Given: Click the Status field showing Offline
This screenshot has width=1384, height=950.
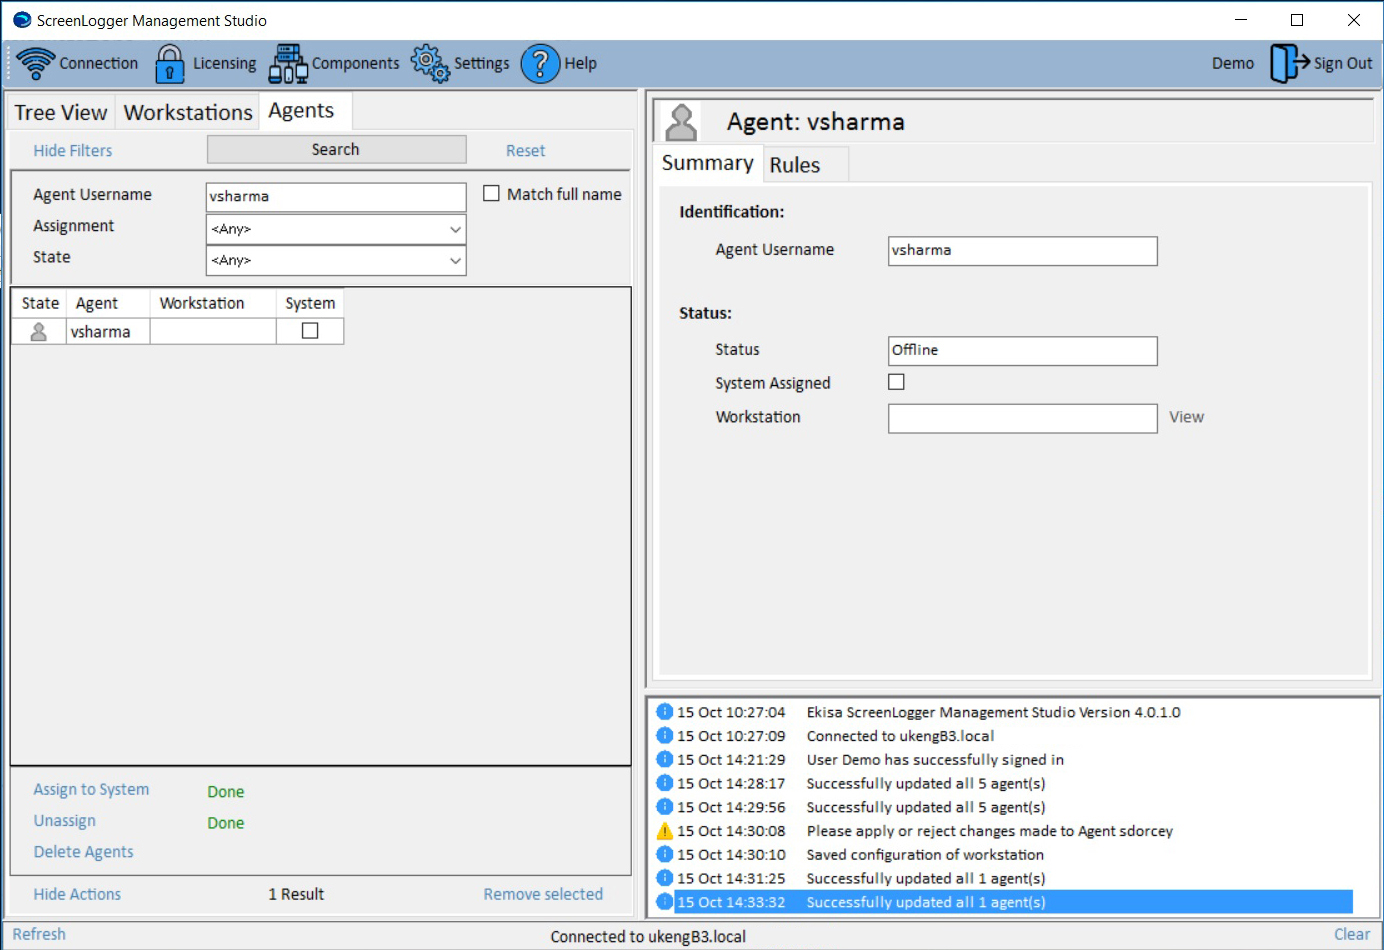Looking at the screenshot, I should tap(1022, 351).
